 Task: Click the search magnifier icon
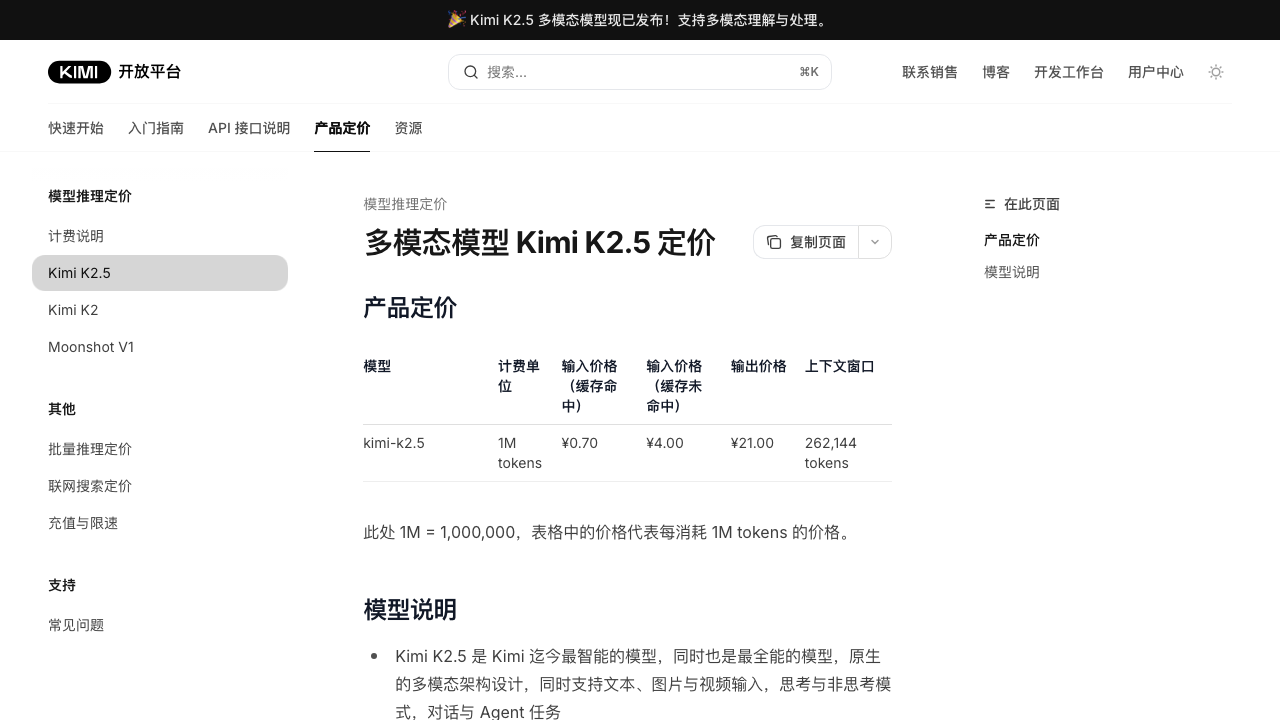[470, 72]
